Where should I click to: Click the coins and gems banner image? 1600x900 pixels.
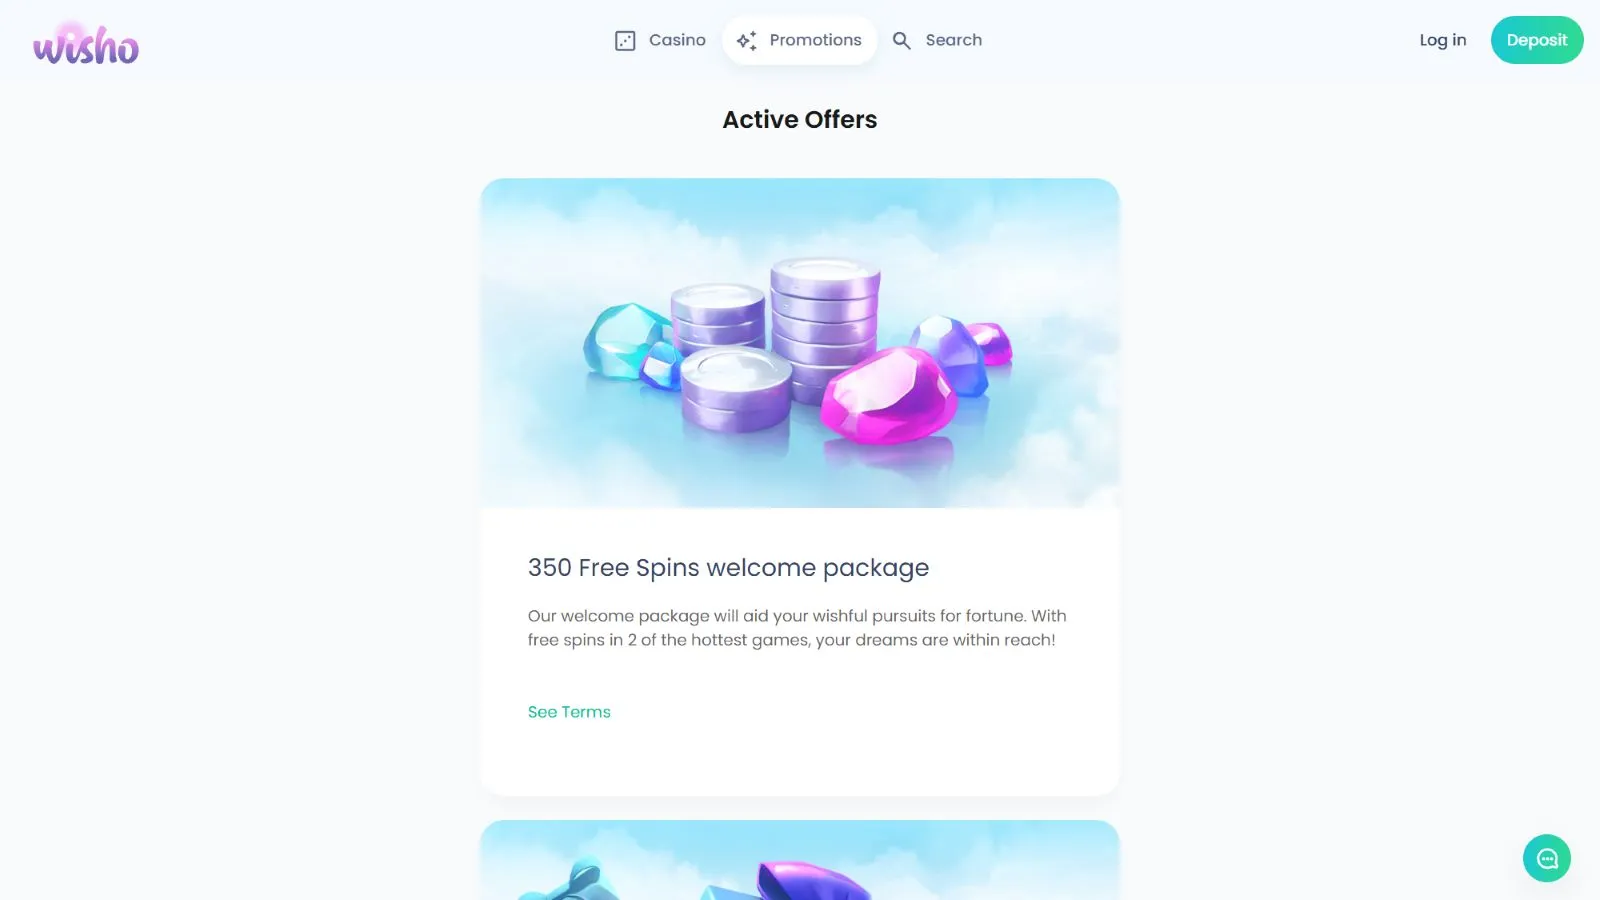pyautogui.click(x=800, y=343)
